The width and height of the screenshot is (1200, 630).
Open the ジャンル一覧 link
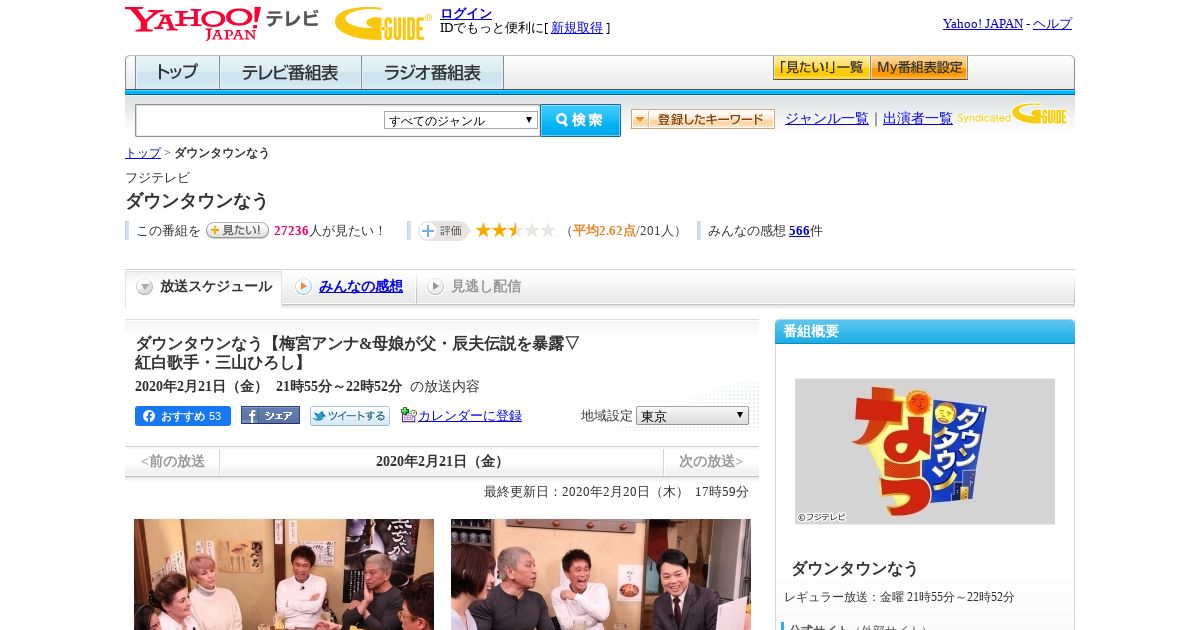coord(827,119)
